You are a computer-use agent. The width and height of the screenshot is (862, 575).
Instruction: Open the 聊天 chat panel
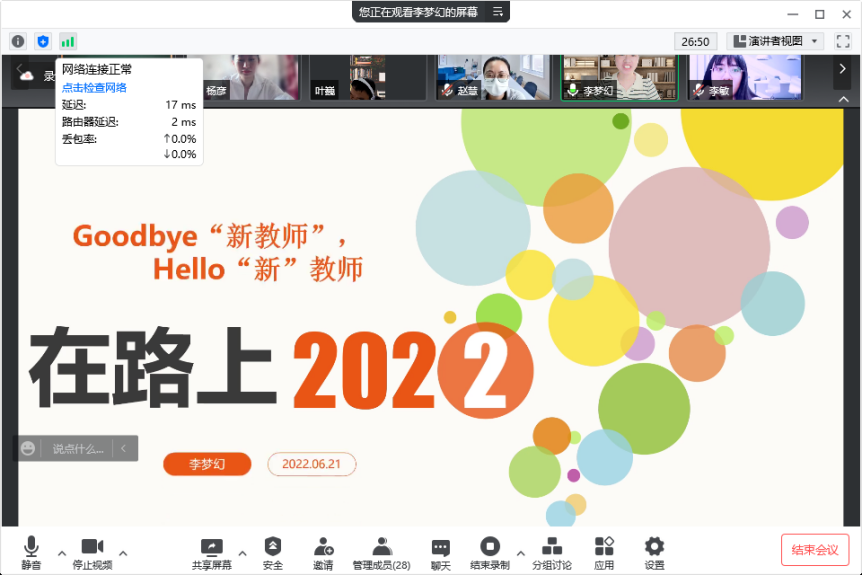pyautogui.click(x=440, y=552)
